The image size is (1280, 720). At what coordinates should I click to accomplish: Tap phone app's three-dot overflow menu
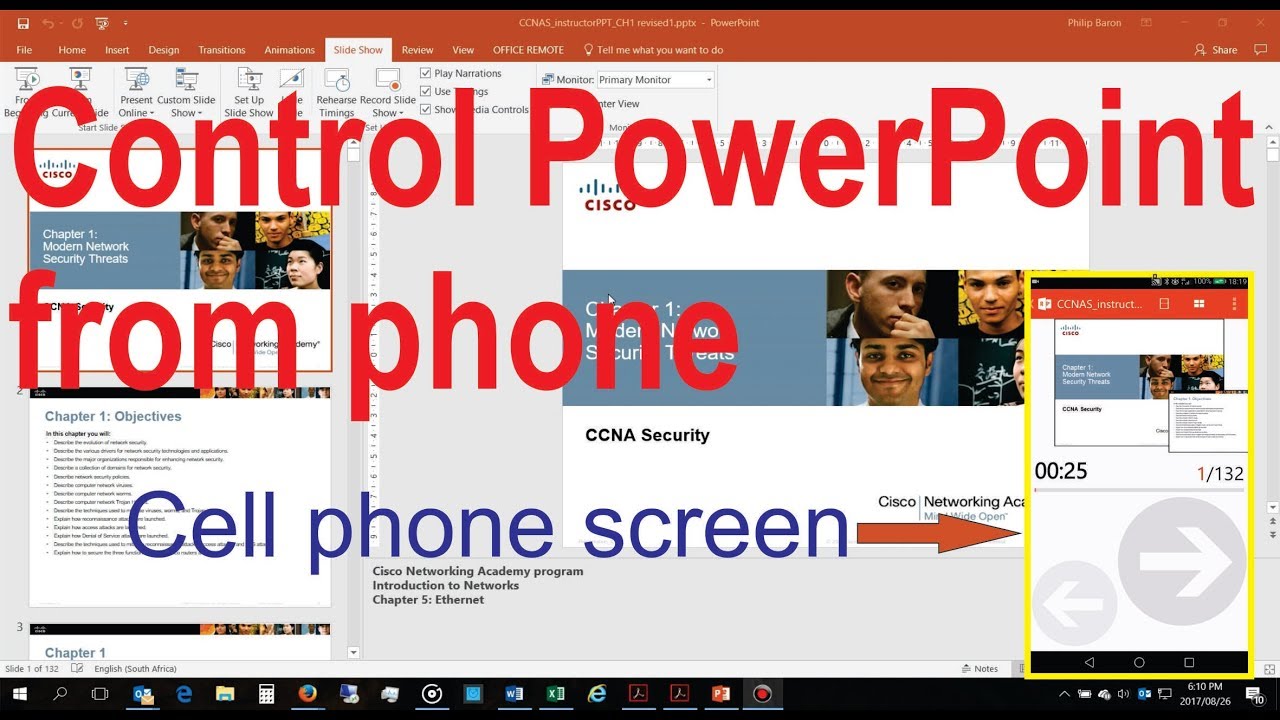pyautogui.click(x=1235, y=304)
